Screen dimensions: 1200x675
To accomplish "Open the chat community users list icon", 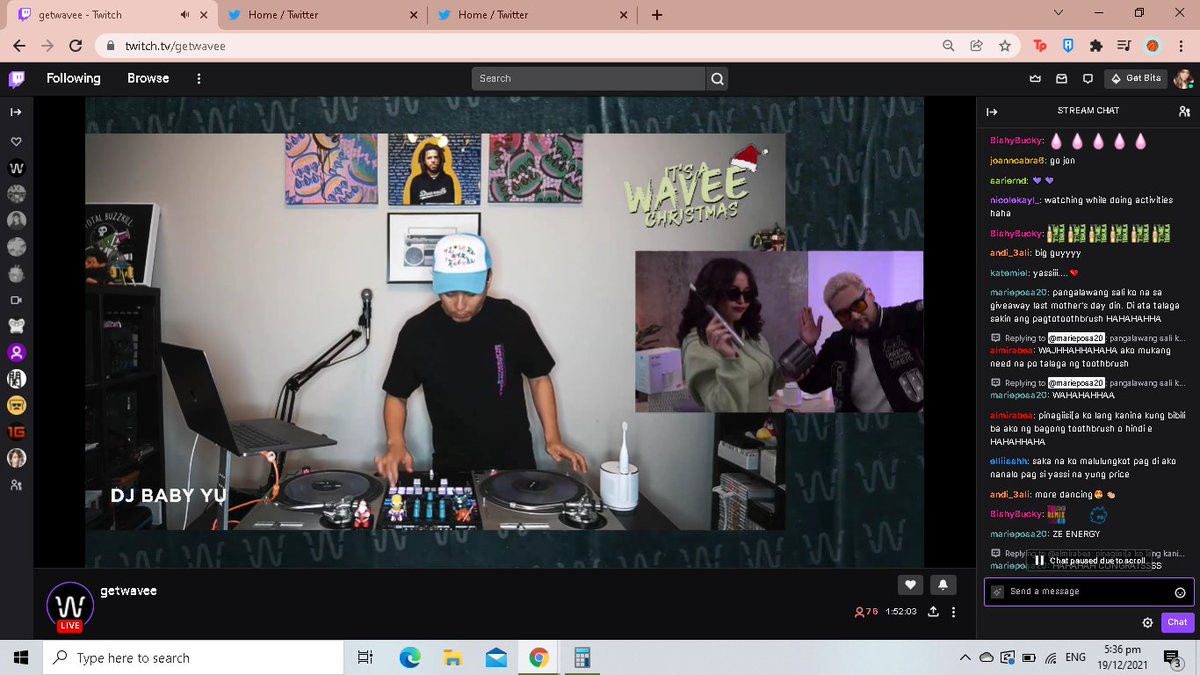I will [x=1185, y=112].
